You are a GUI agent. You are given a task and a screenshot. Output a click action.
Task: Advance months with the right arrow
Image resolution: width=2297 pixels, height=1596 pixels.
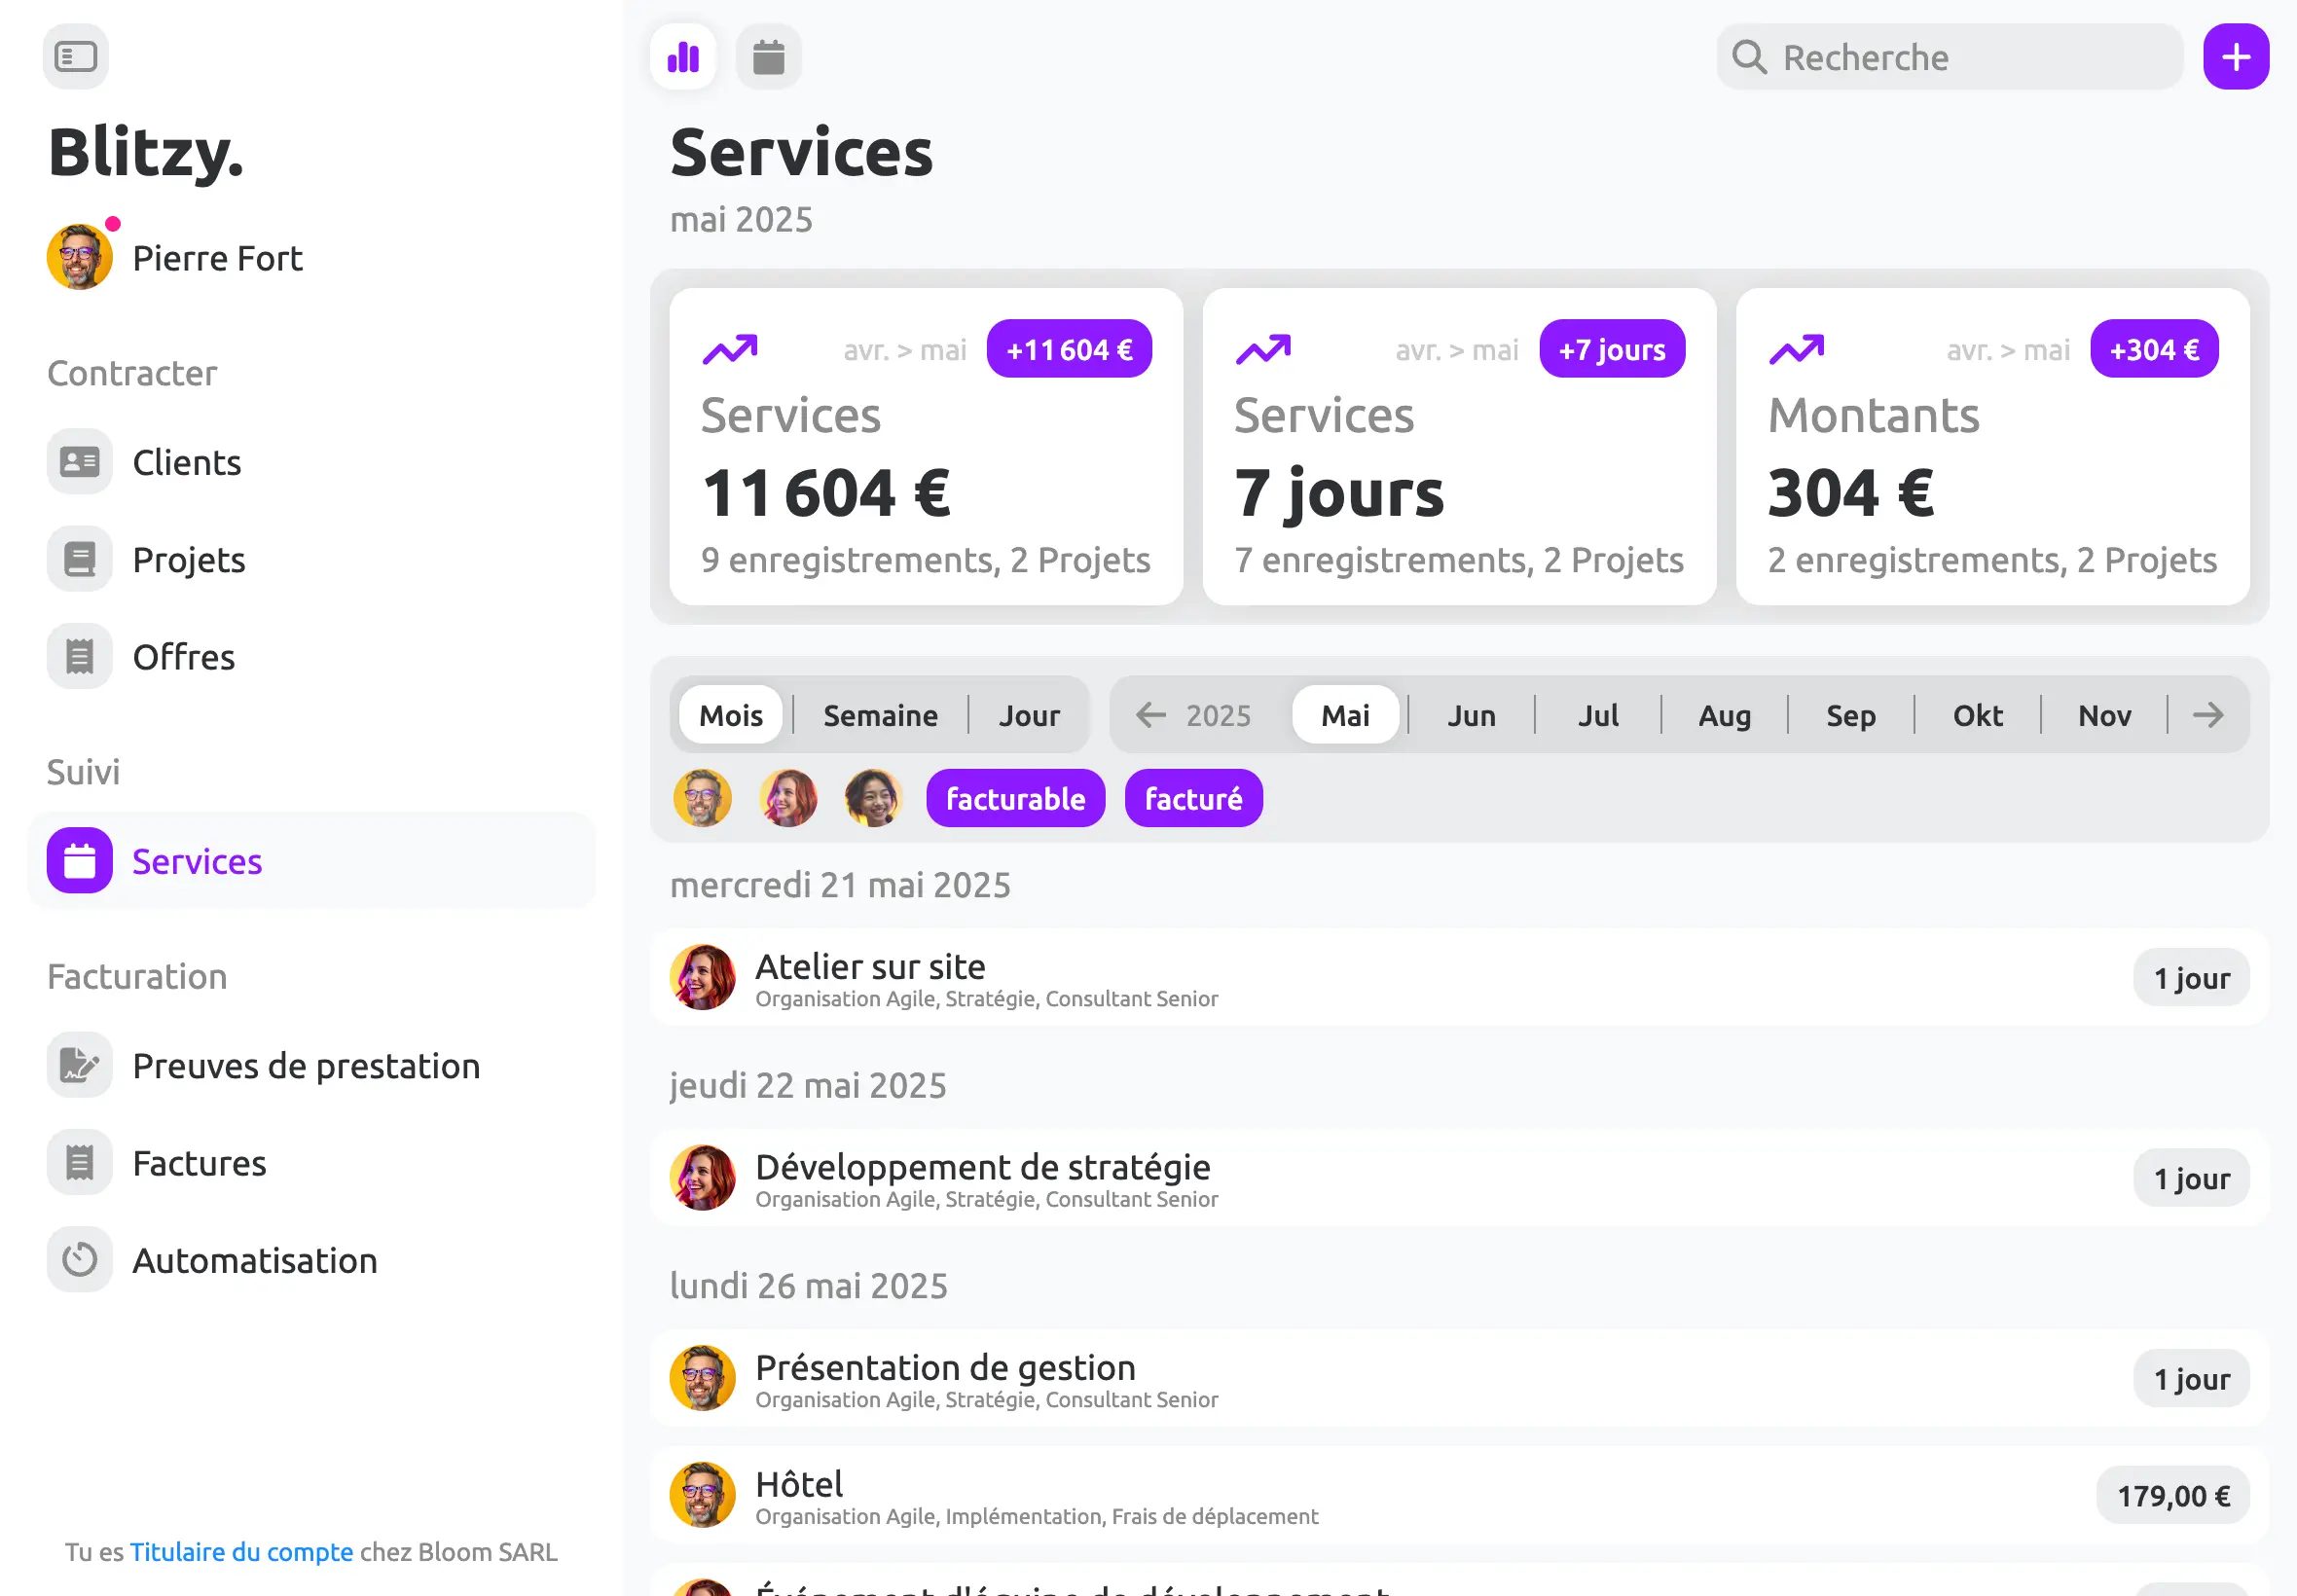[2208, 715]
